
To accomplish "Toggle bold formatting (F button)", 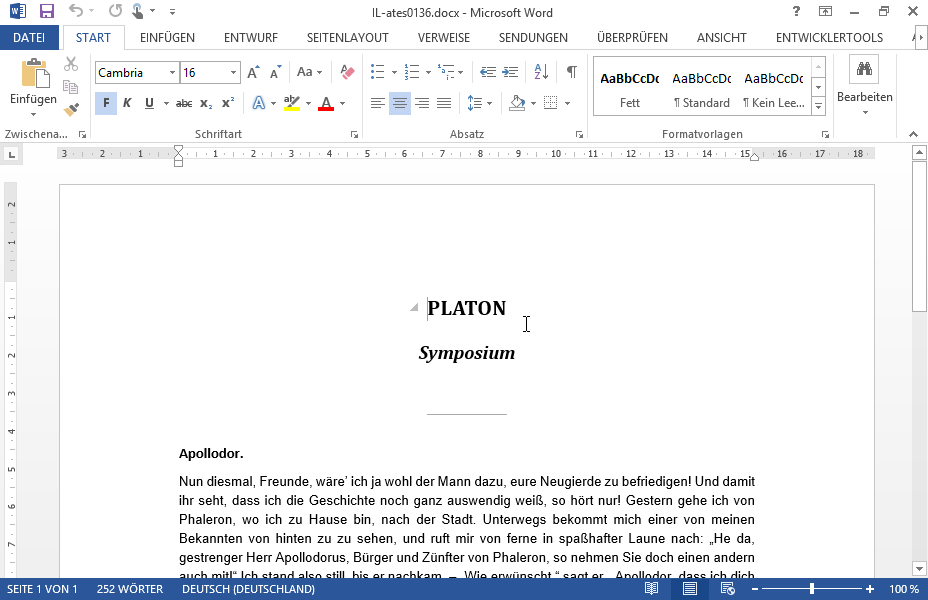I will click(x=106, y=104).
